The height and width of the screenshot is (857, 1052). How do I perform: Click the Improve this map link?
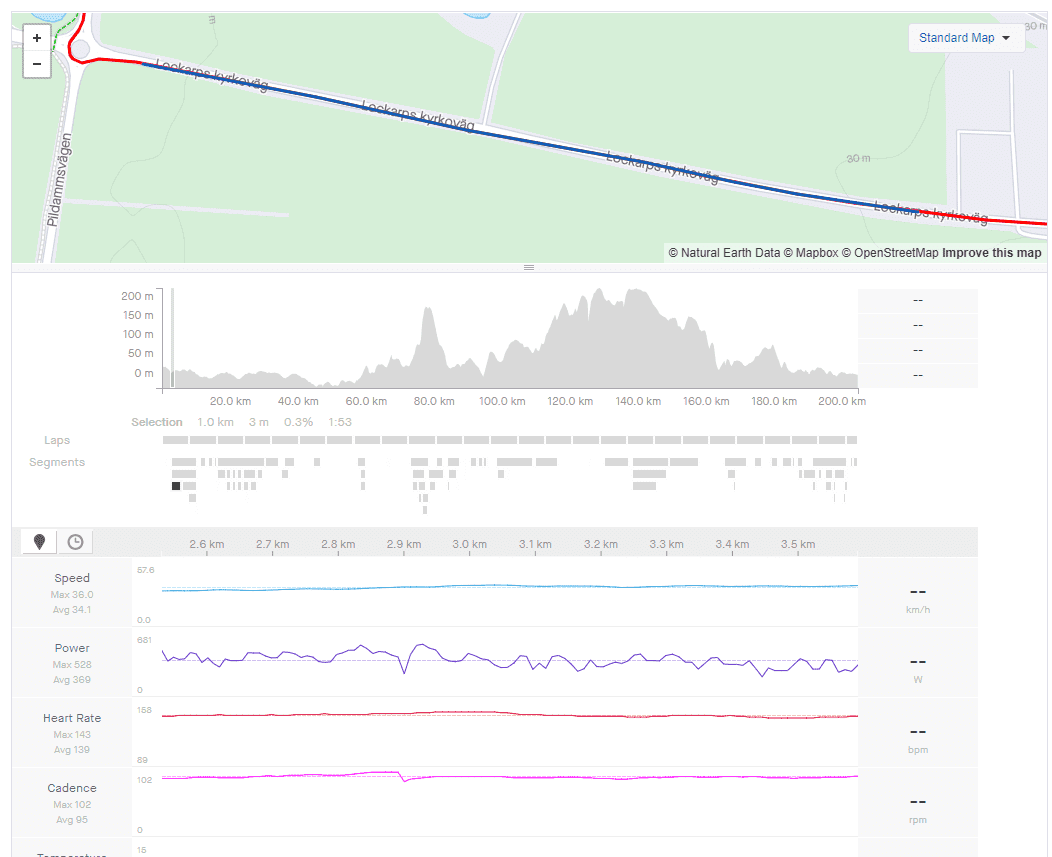992,253
